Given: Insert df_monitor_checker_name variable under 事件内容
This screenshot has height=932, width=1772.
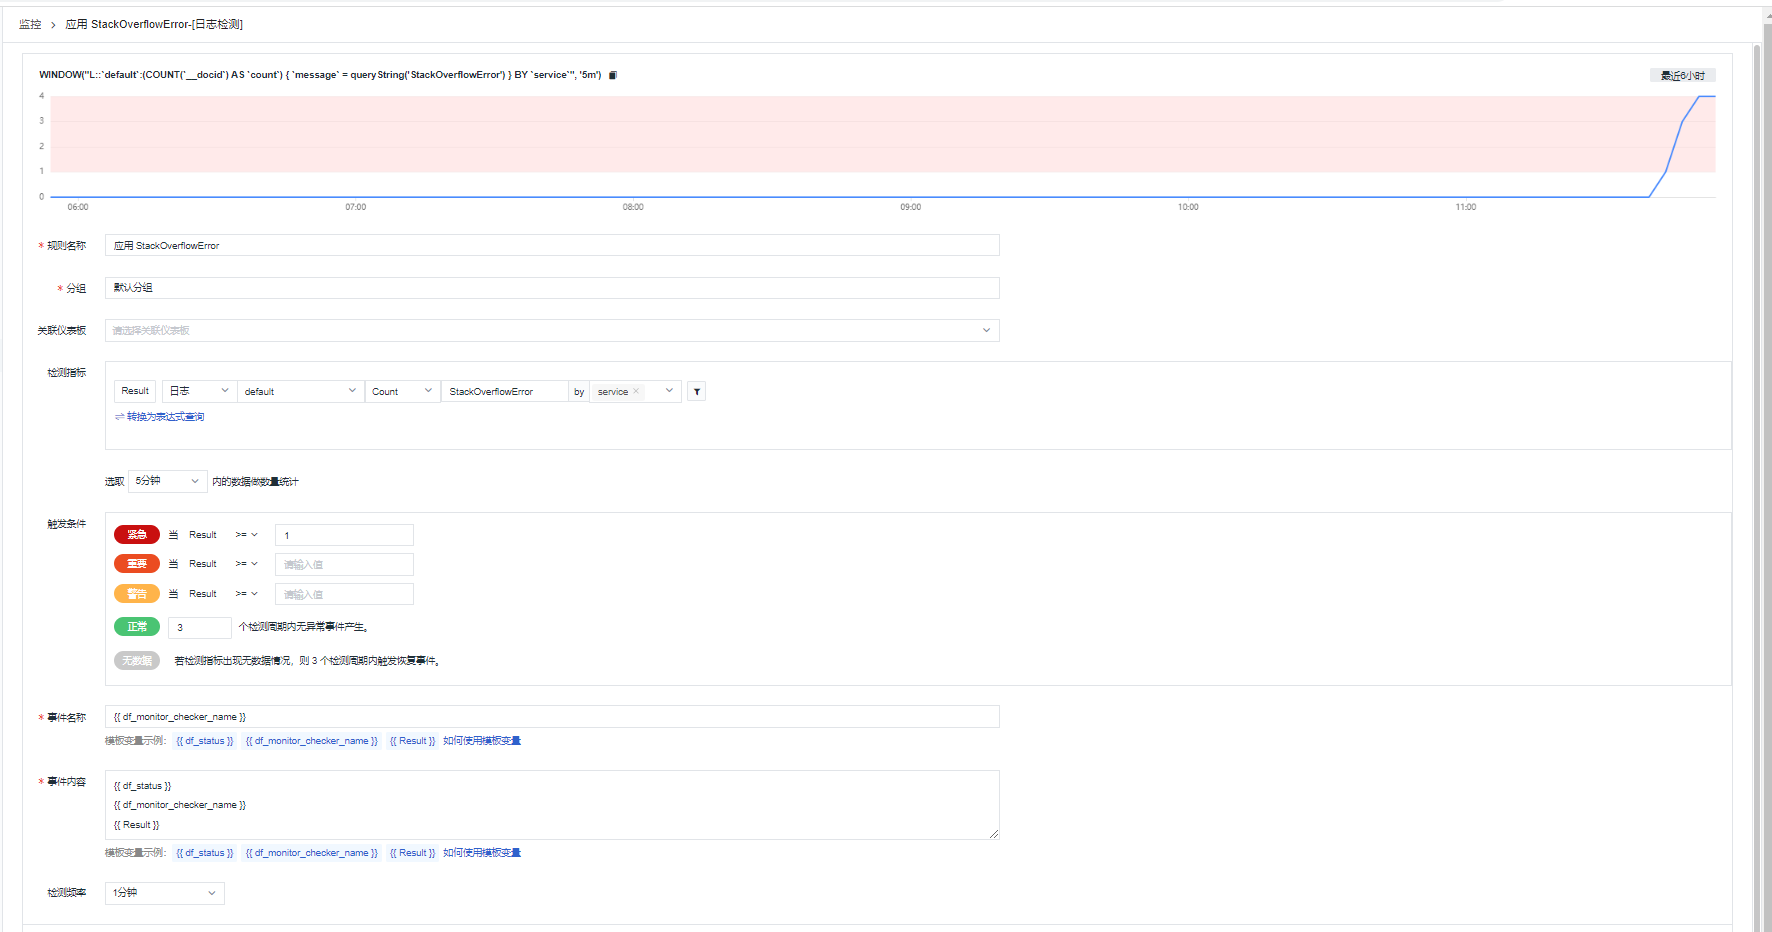Looking at the screenshot, I should coord(312,853).
